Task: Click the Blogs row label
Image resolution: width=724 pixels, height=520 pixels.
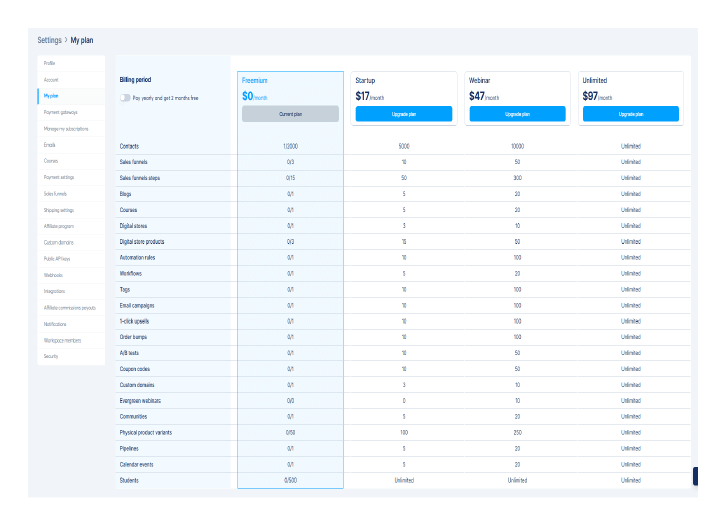Action: 125,194
